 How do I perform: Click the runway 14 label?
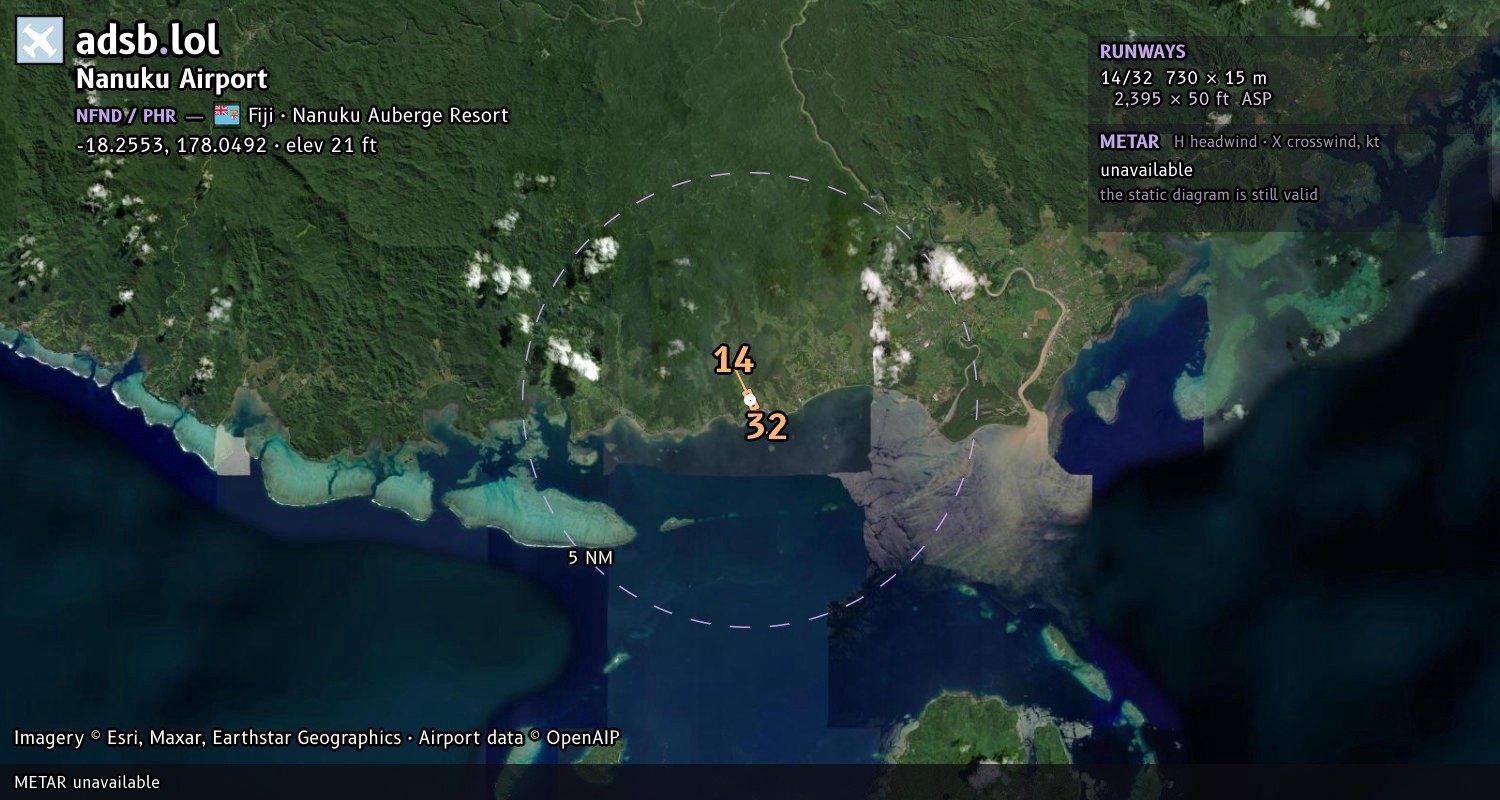coord(733,361)
